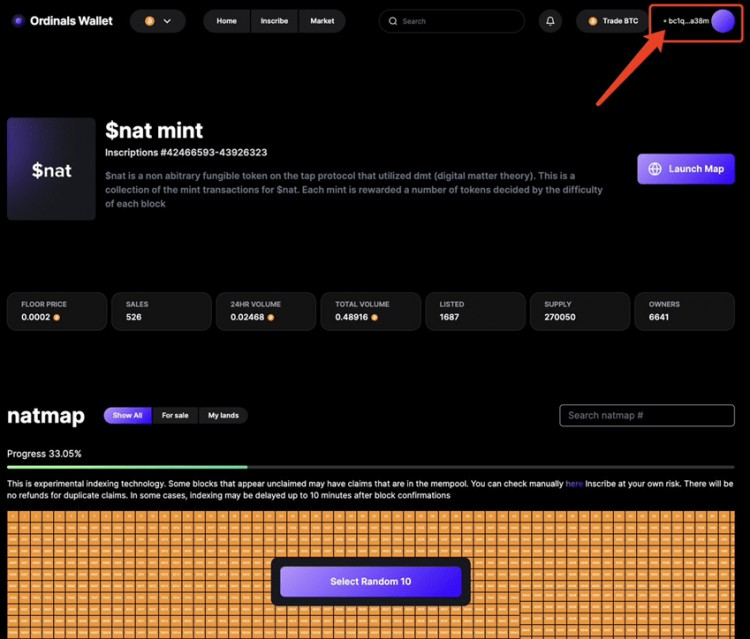Click the Search natmap # field

click(647, 416)
